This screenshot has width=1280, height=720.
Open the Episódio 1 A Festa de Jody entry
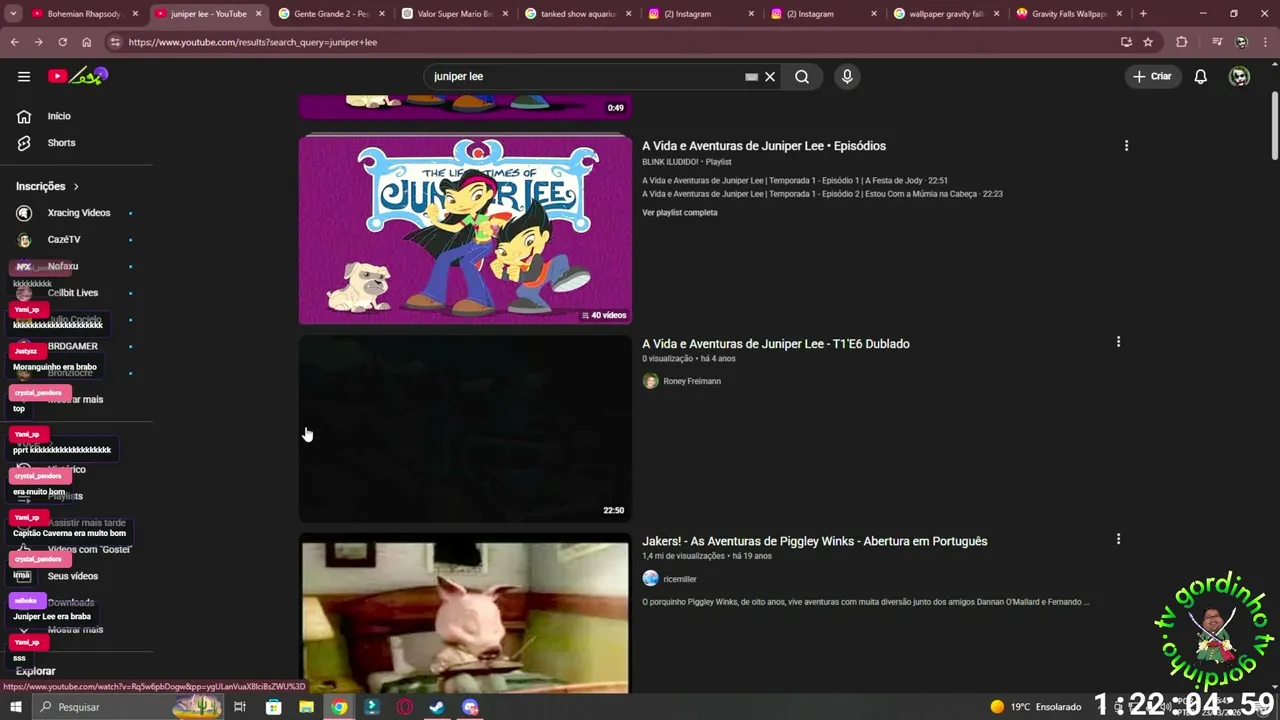pyautogui.click(x=795, y=181)
